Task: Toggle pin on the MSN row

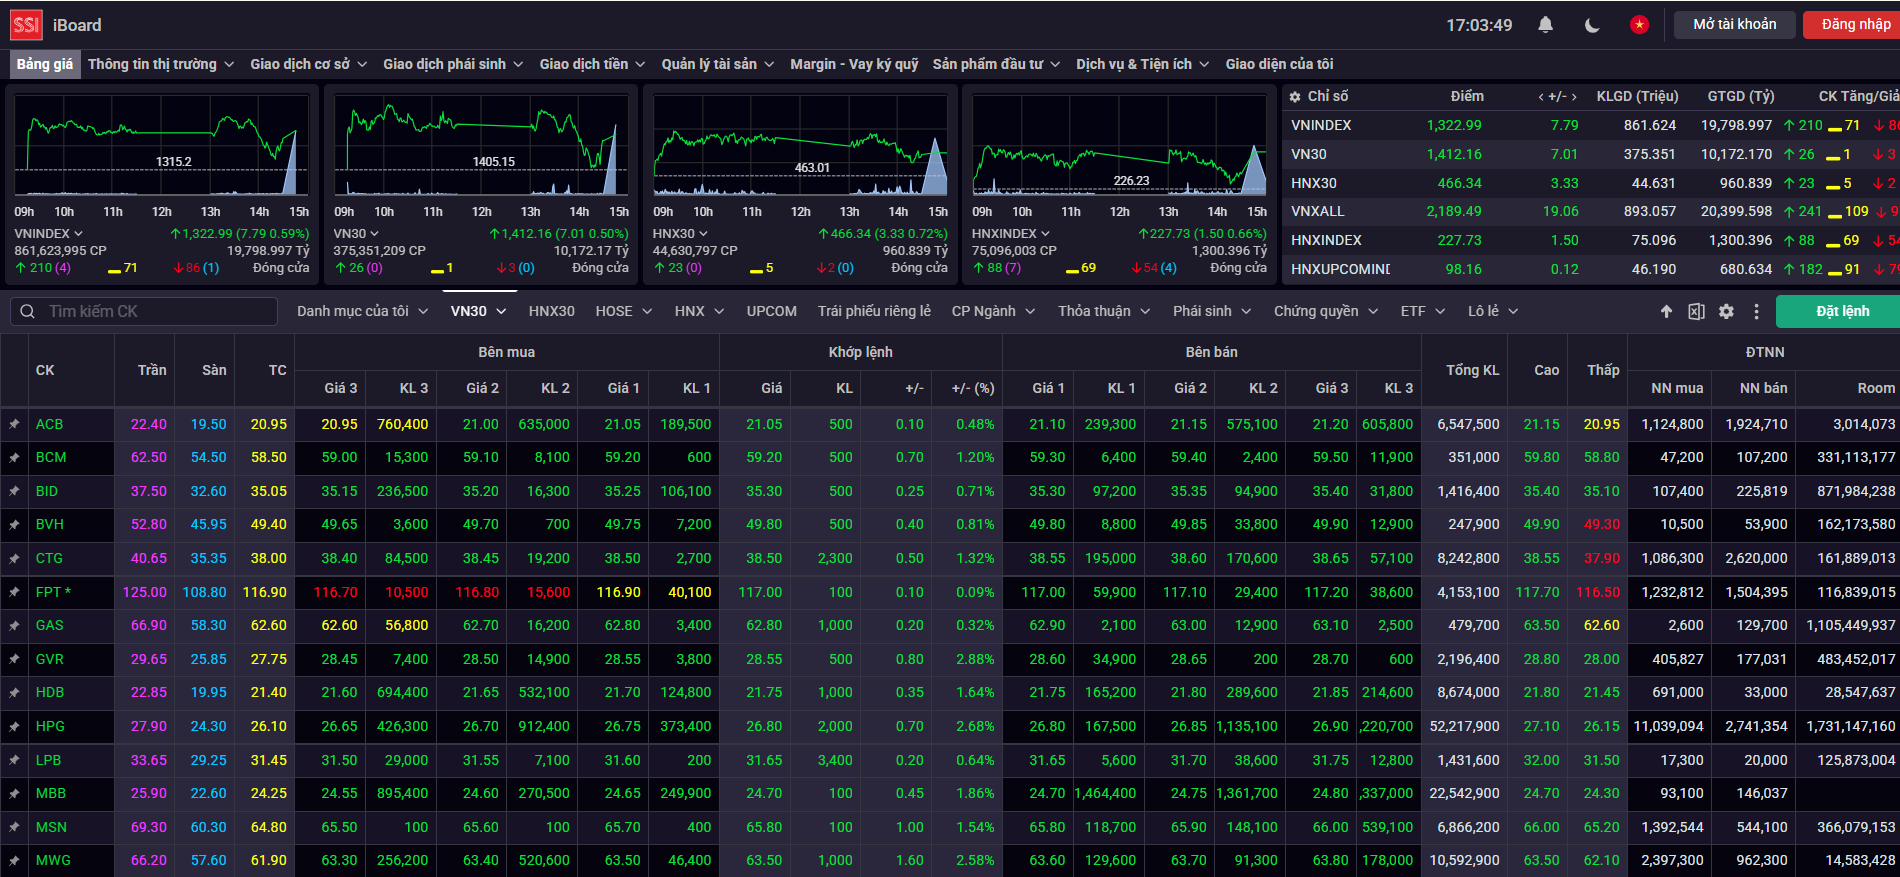Action: pos(14,828)
